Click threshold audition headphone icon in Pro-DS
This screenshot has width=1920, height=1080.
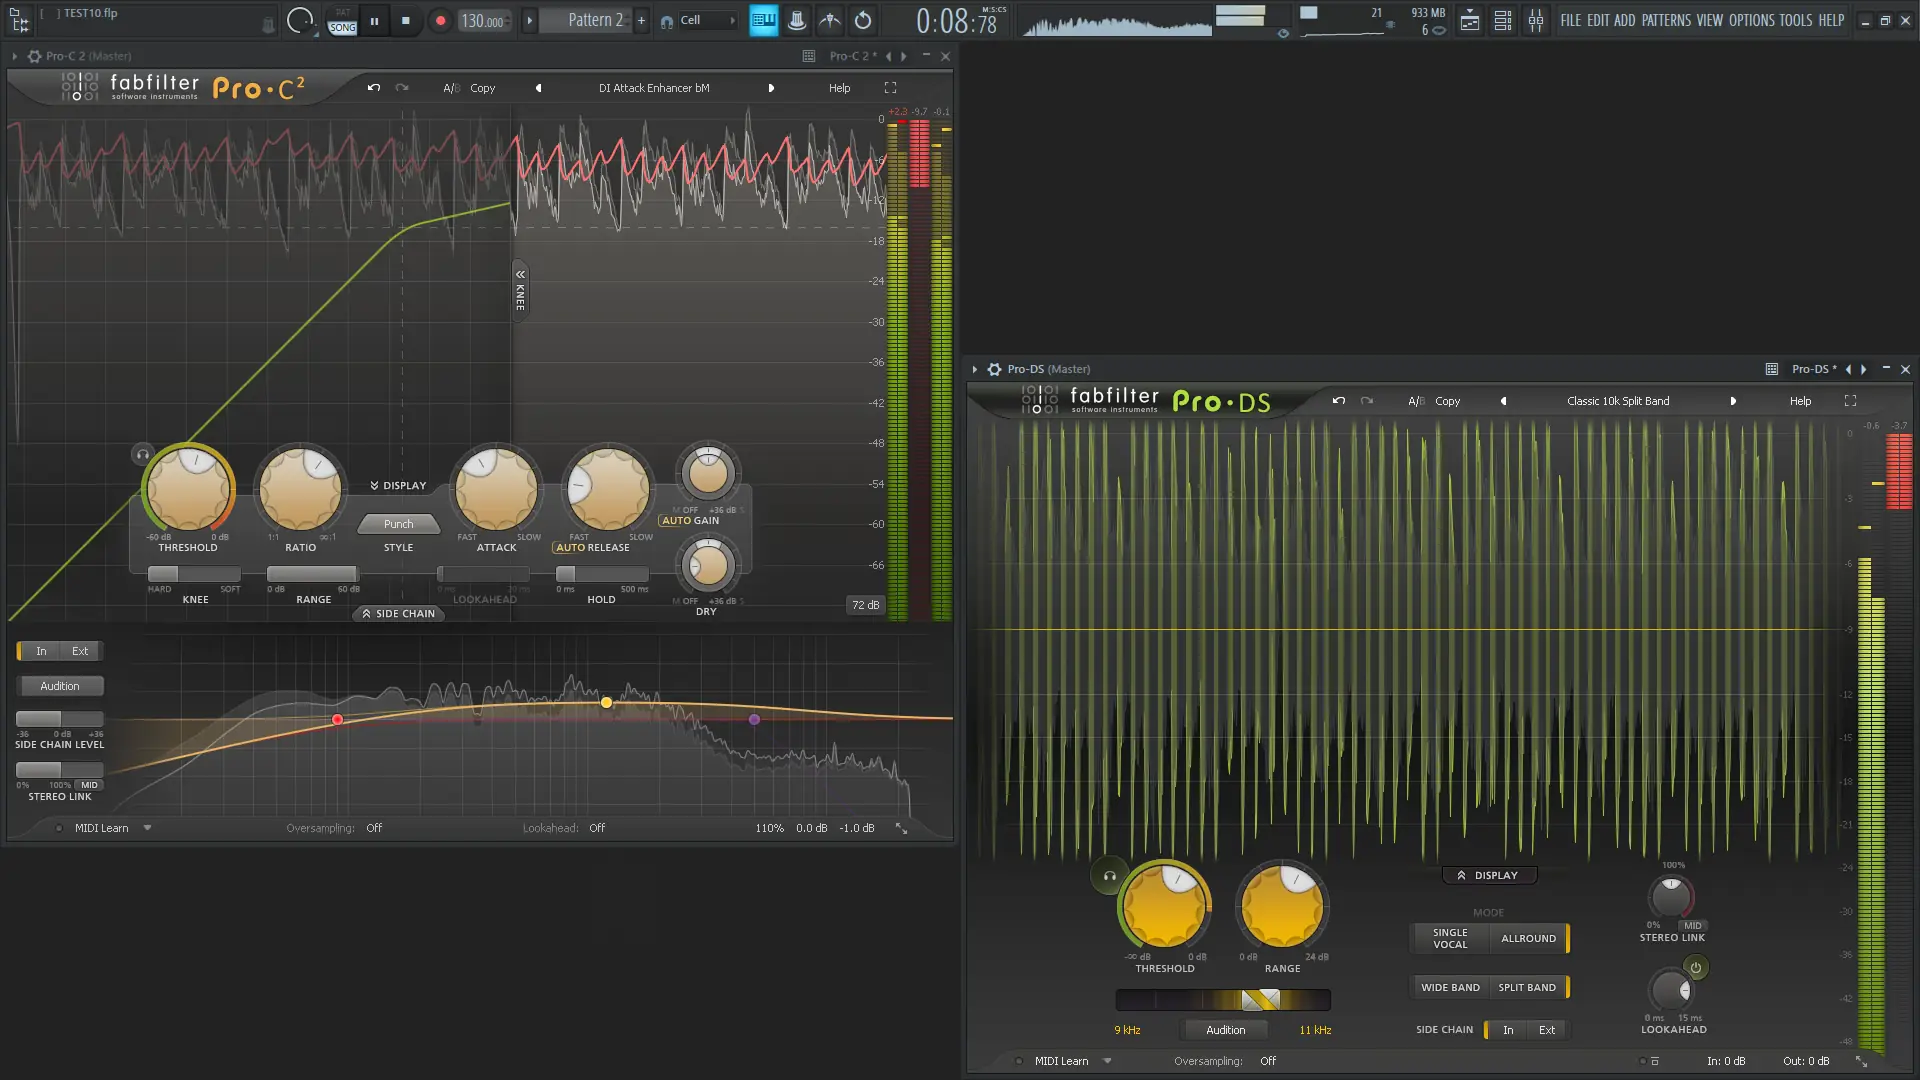[1109, 876]
